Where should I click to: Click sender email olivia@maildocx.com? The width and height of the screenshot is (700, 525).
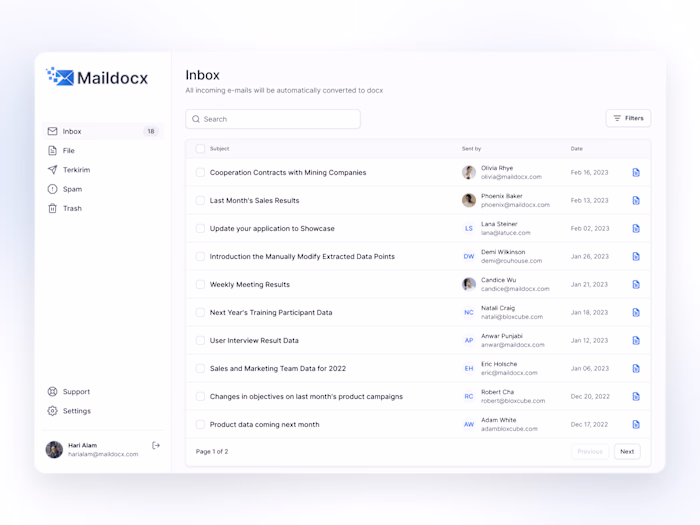511,177
